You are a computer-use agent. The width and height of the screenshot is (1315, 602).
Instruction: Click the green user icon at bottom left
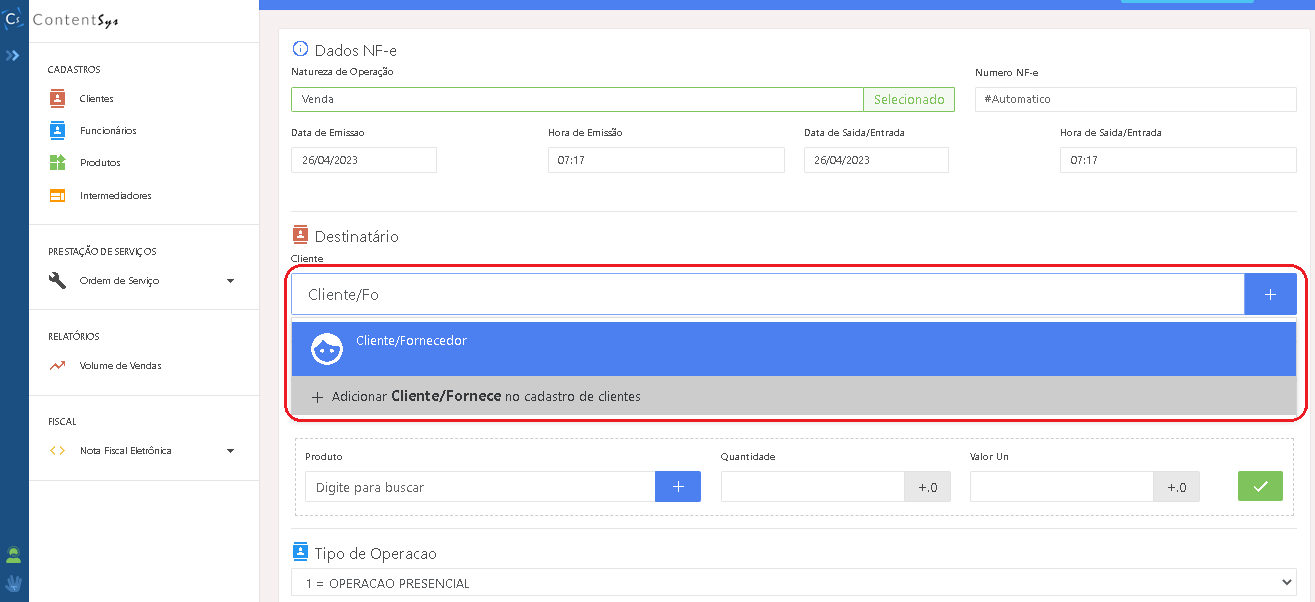pos(14,555)
